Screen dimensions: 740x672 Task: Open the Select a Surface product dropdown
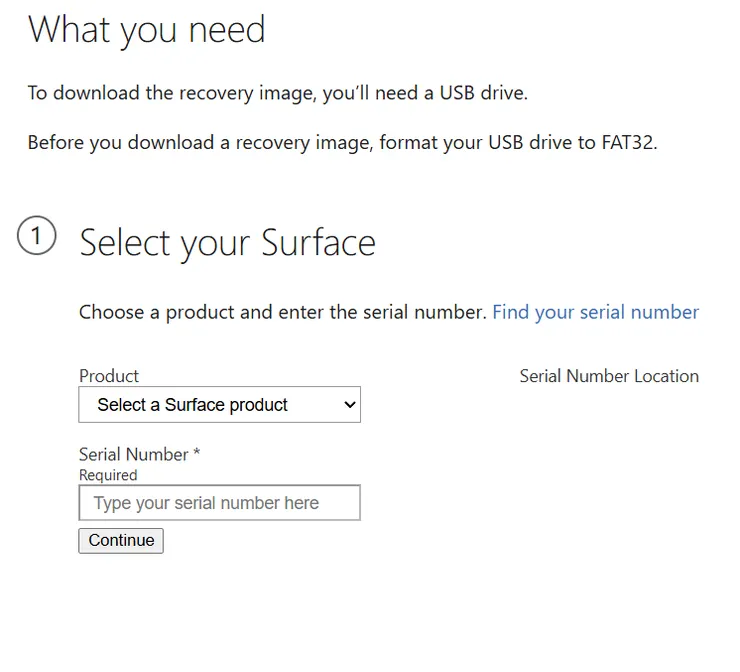(219, 405)
